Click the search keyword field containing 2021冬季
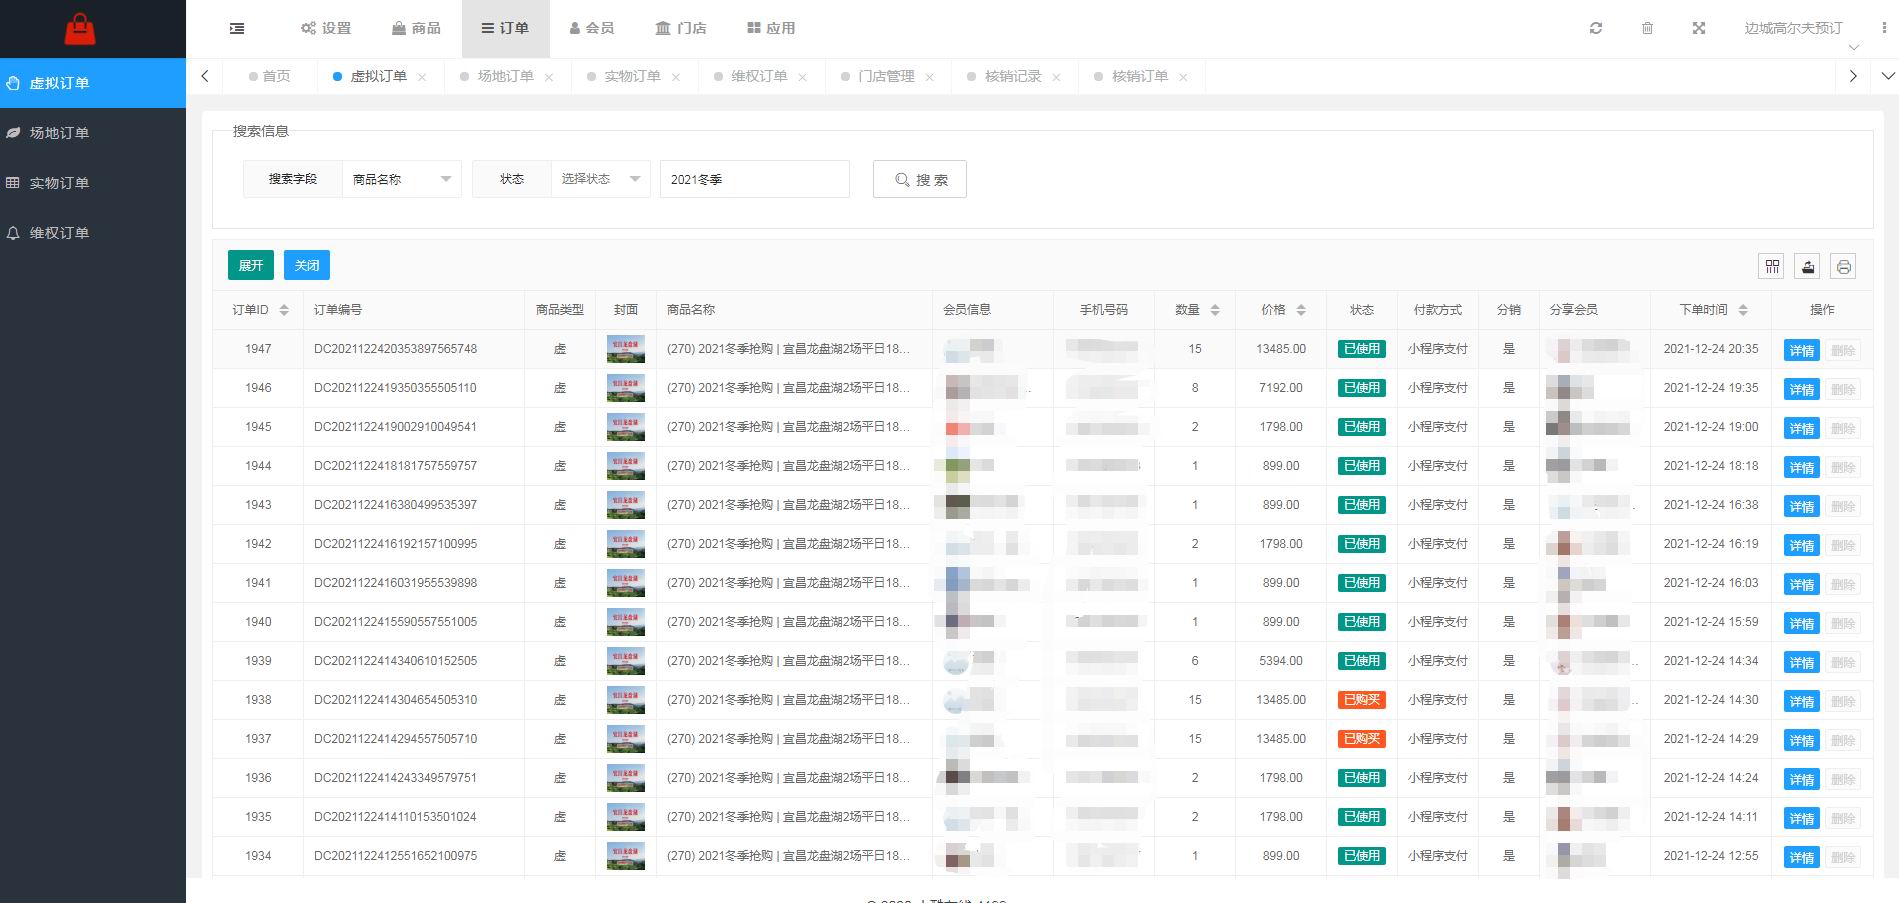 (x=754, y=179)
